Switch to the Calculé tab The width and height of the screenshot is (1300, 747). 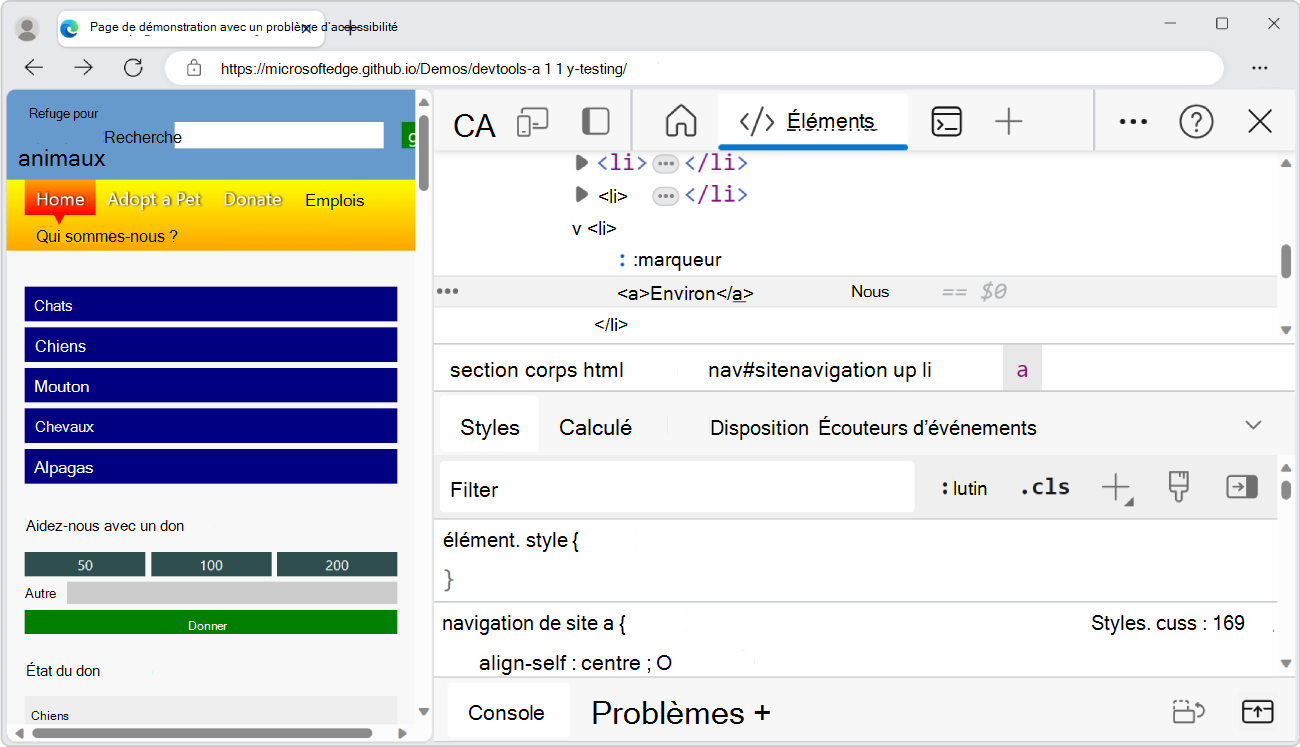point(595,427)
